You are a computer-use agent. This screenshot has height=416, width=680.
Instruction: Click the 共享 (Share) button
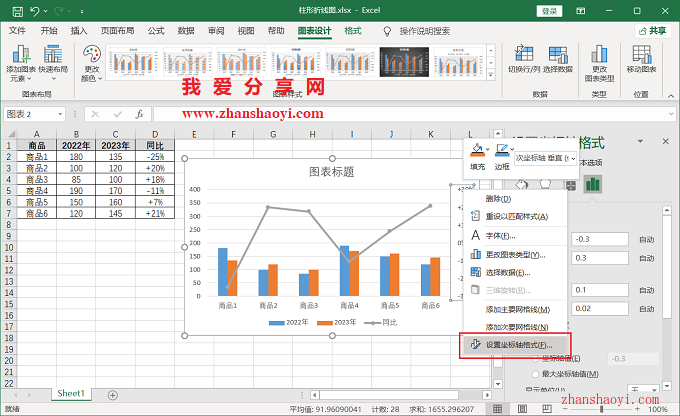tap(652, 31)
